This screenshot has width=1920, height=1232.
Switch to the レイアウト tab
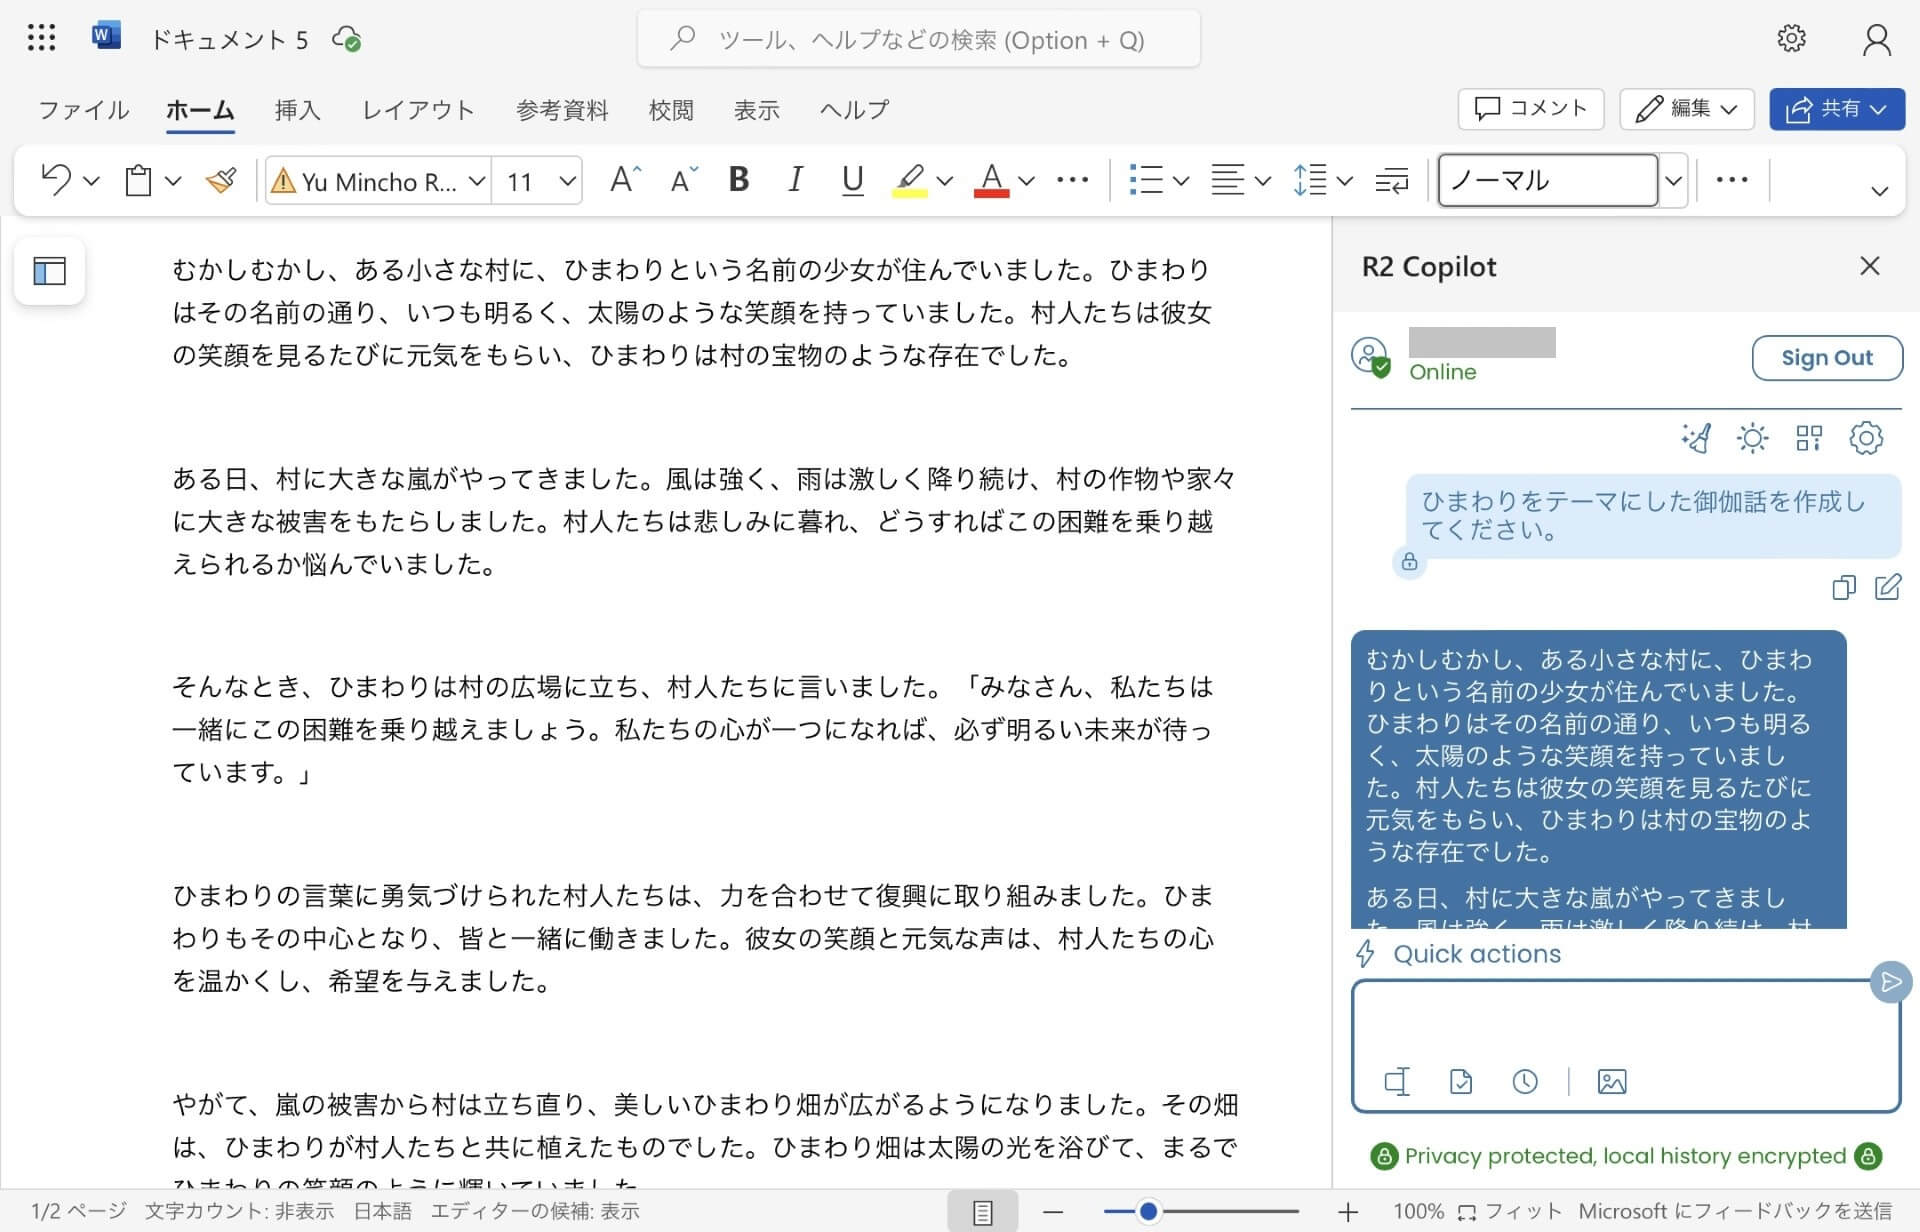point(418,109)
